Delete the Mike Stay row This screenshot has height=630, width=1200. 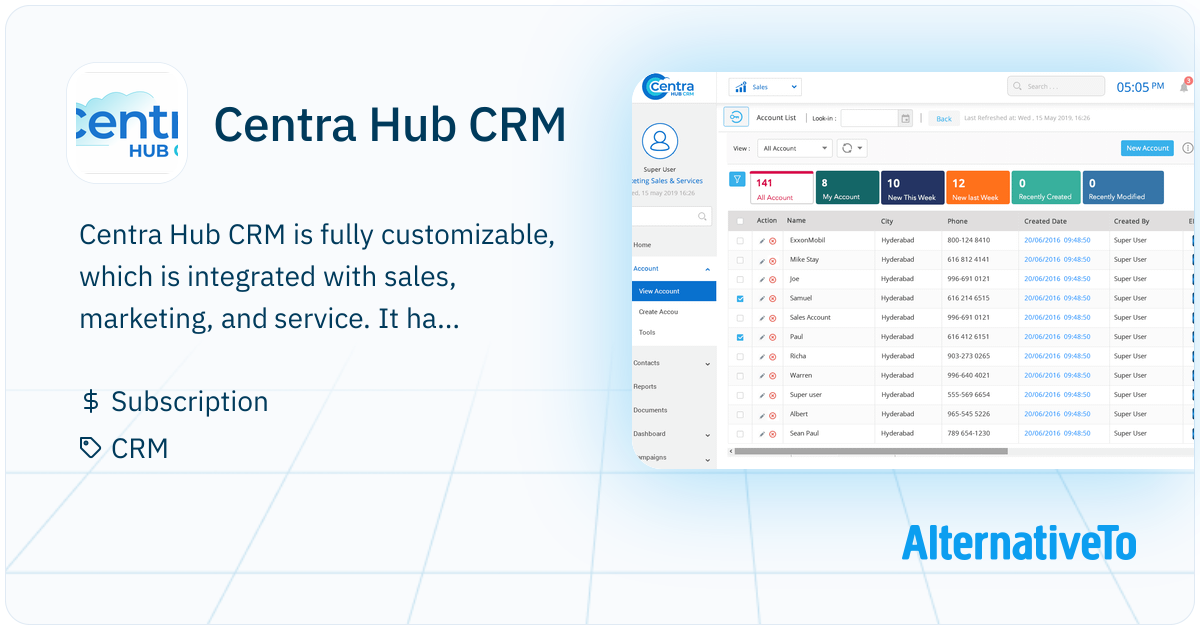(x=773, y=260)
